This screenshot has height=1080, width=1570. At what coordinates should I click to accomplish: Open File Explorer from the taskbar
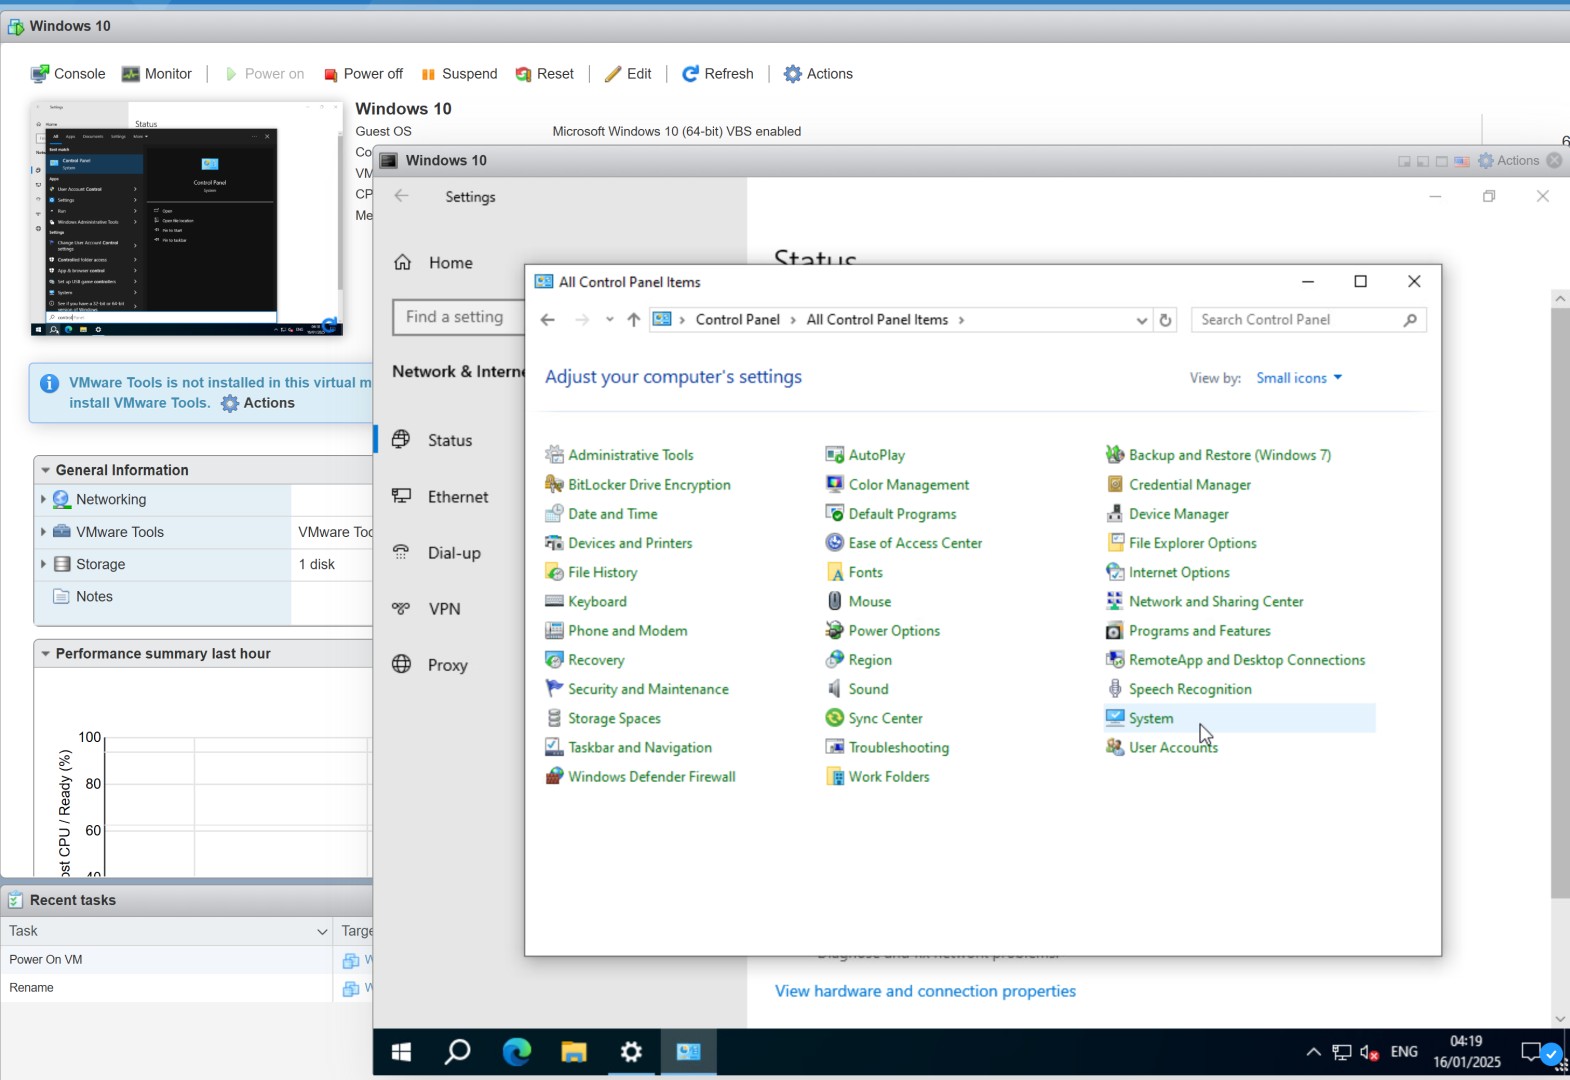point(574,1052)
